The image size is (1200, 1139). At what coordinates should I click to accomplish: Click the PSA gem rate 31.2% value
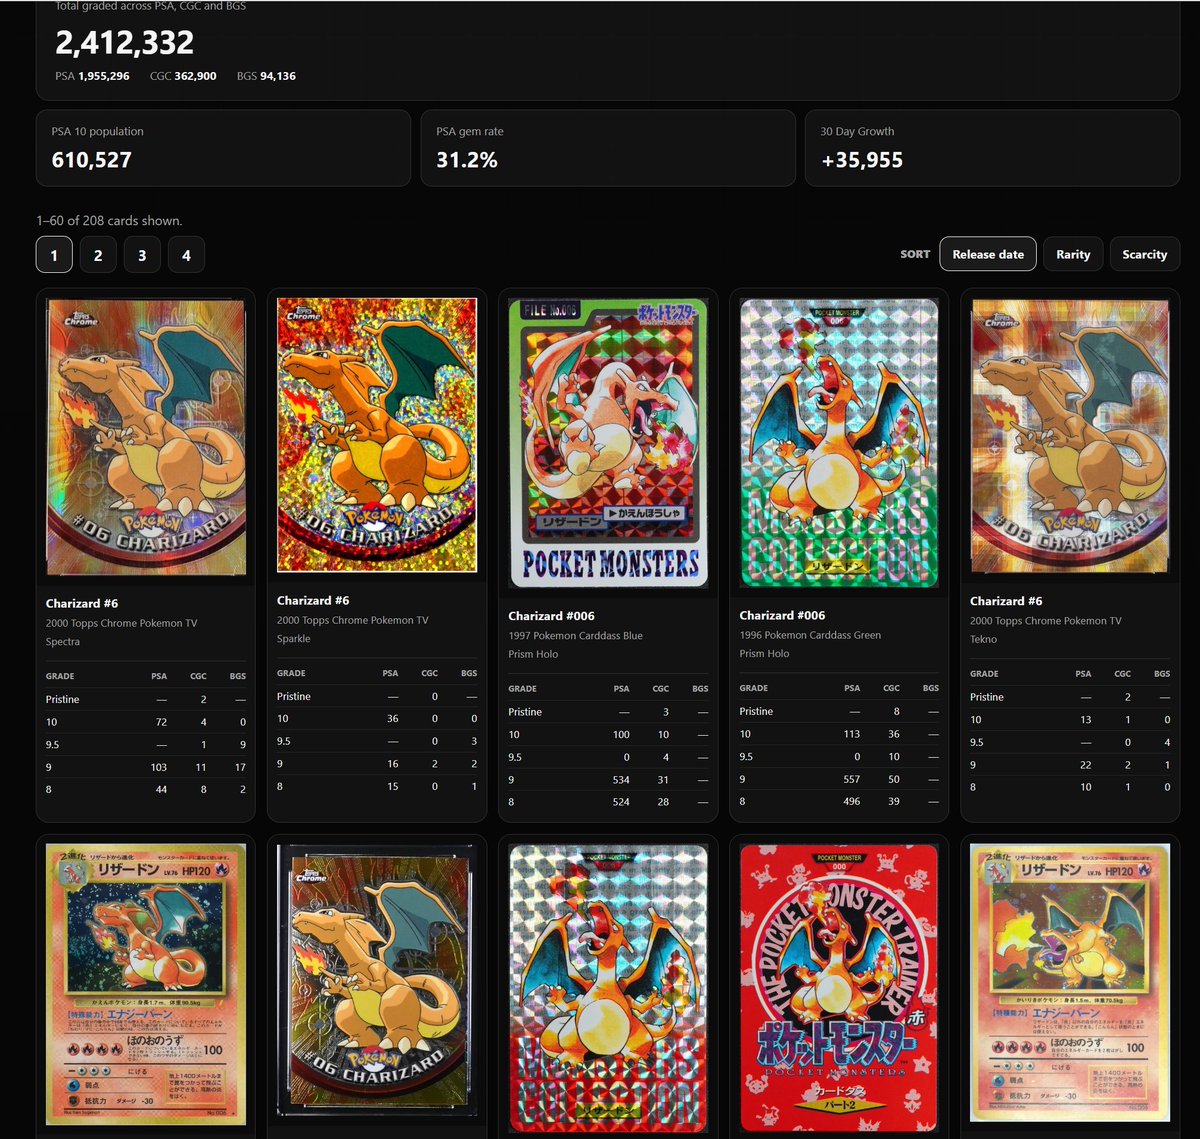(x=467, y=160)
